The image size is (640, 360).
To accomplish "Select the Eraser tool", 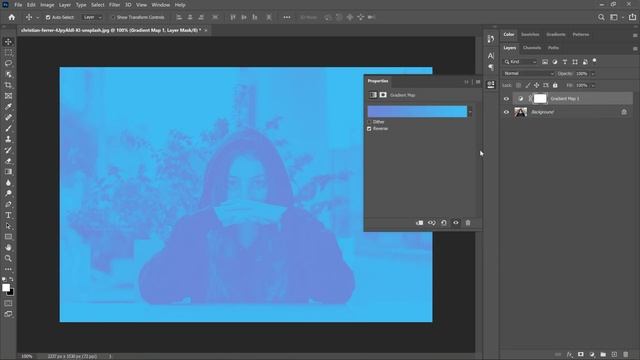I will pyautogui.click(x=8, y=161).
